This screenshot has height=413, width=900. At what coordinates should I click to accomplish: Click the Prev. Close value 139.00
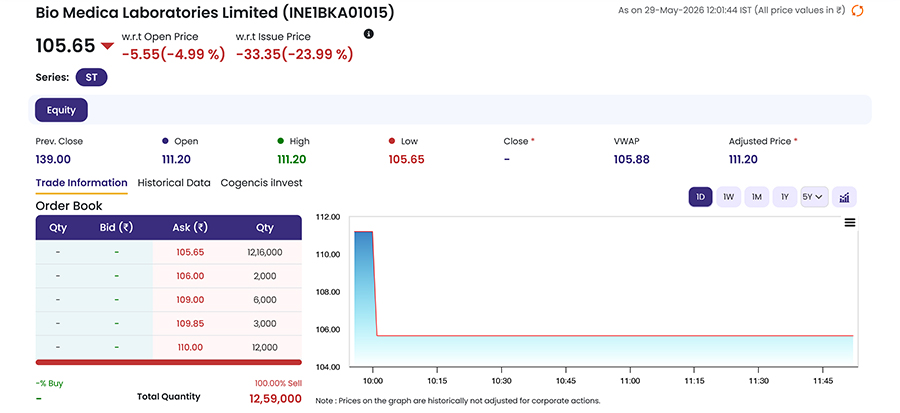pos(53,159)
